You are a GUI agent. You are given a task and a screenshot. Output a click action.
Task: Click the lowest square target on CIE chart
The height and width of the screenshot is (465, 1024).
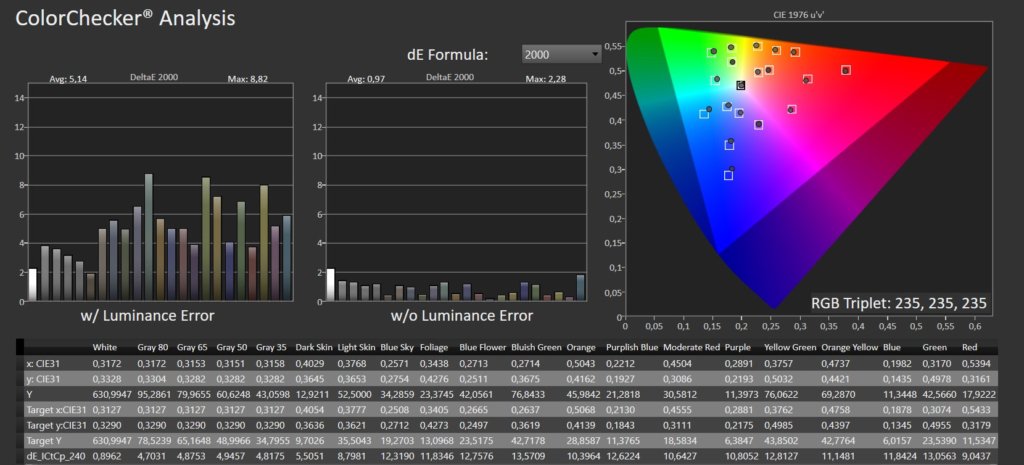coord(728,176)
